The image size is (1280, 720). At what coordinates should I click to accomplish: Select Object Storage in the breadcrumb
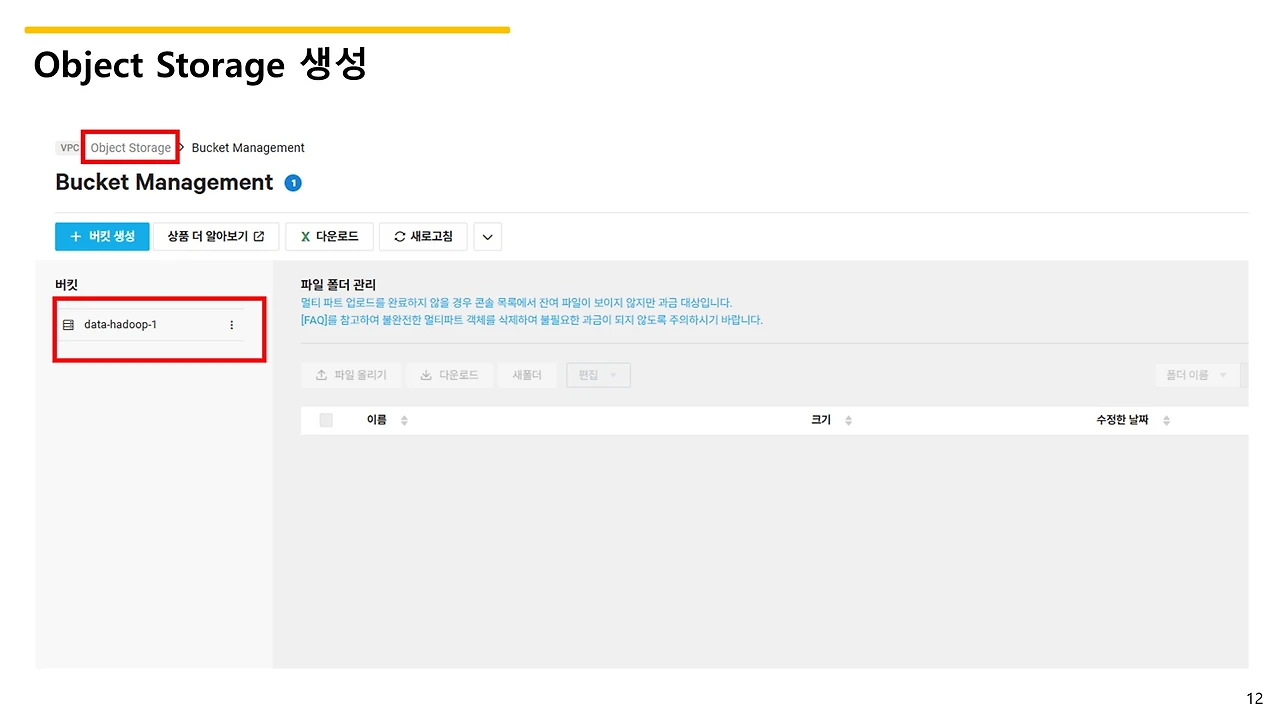(x=130, y=147)
